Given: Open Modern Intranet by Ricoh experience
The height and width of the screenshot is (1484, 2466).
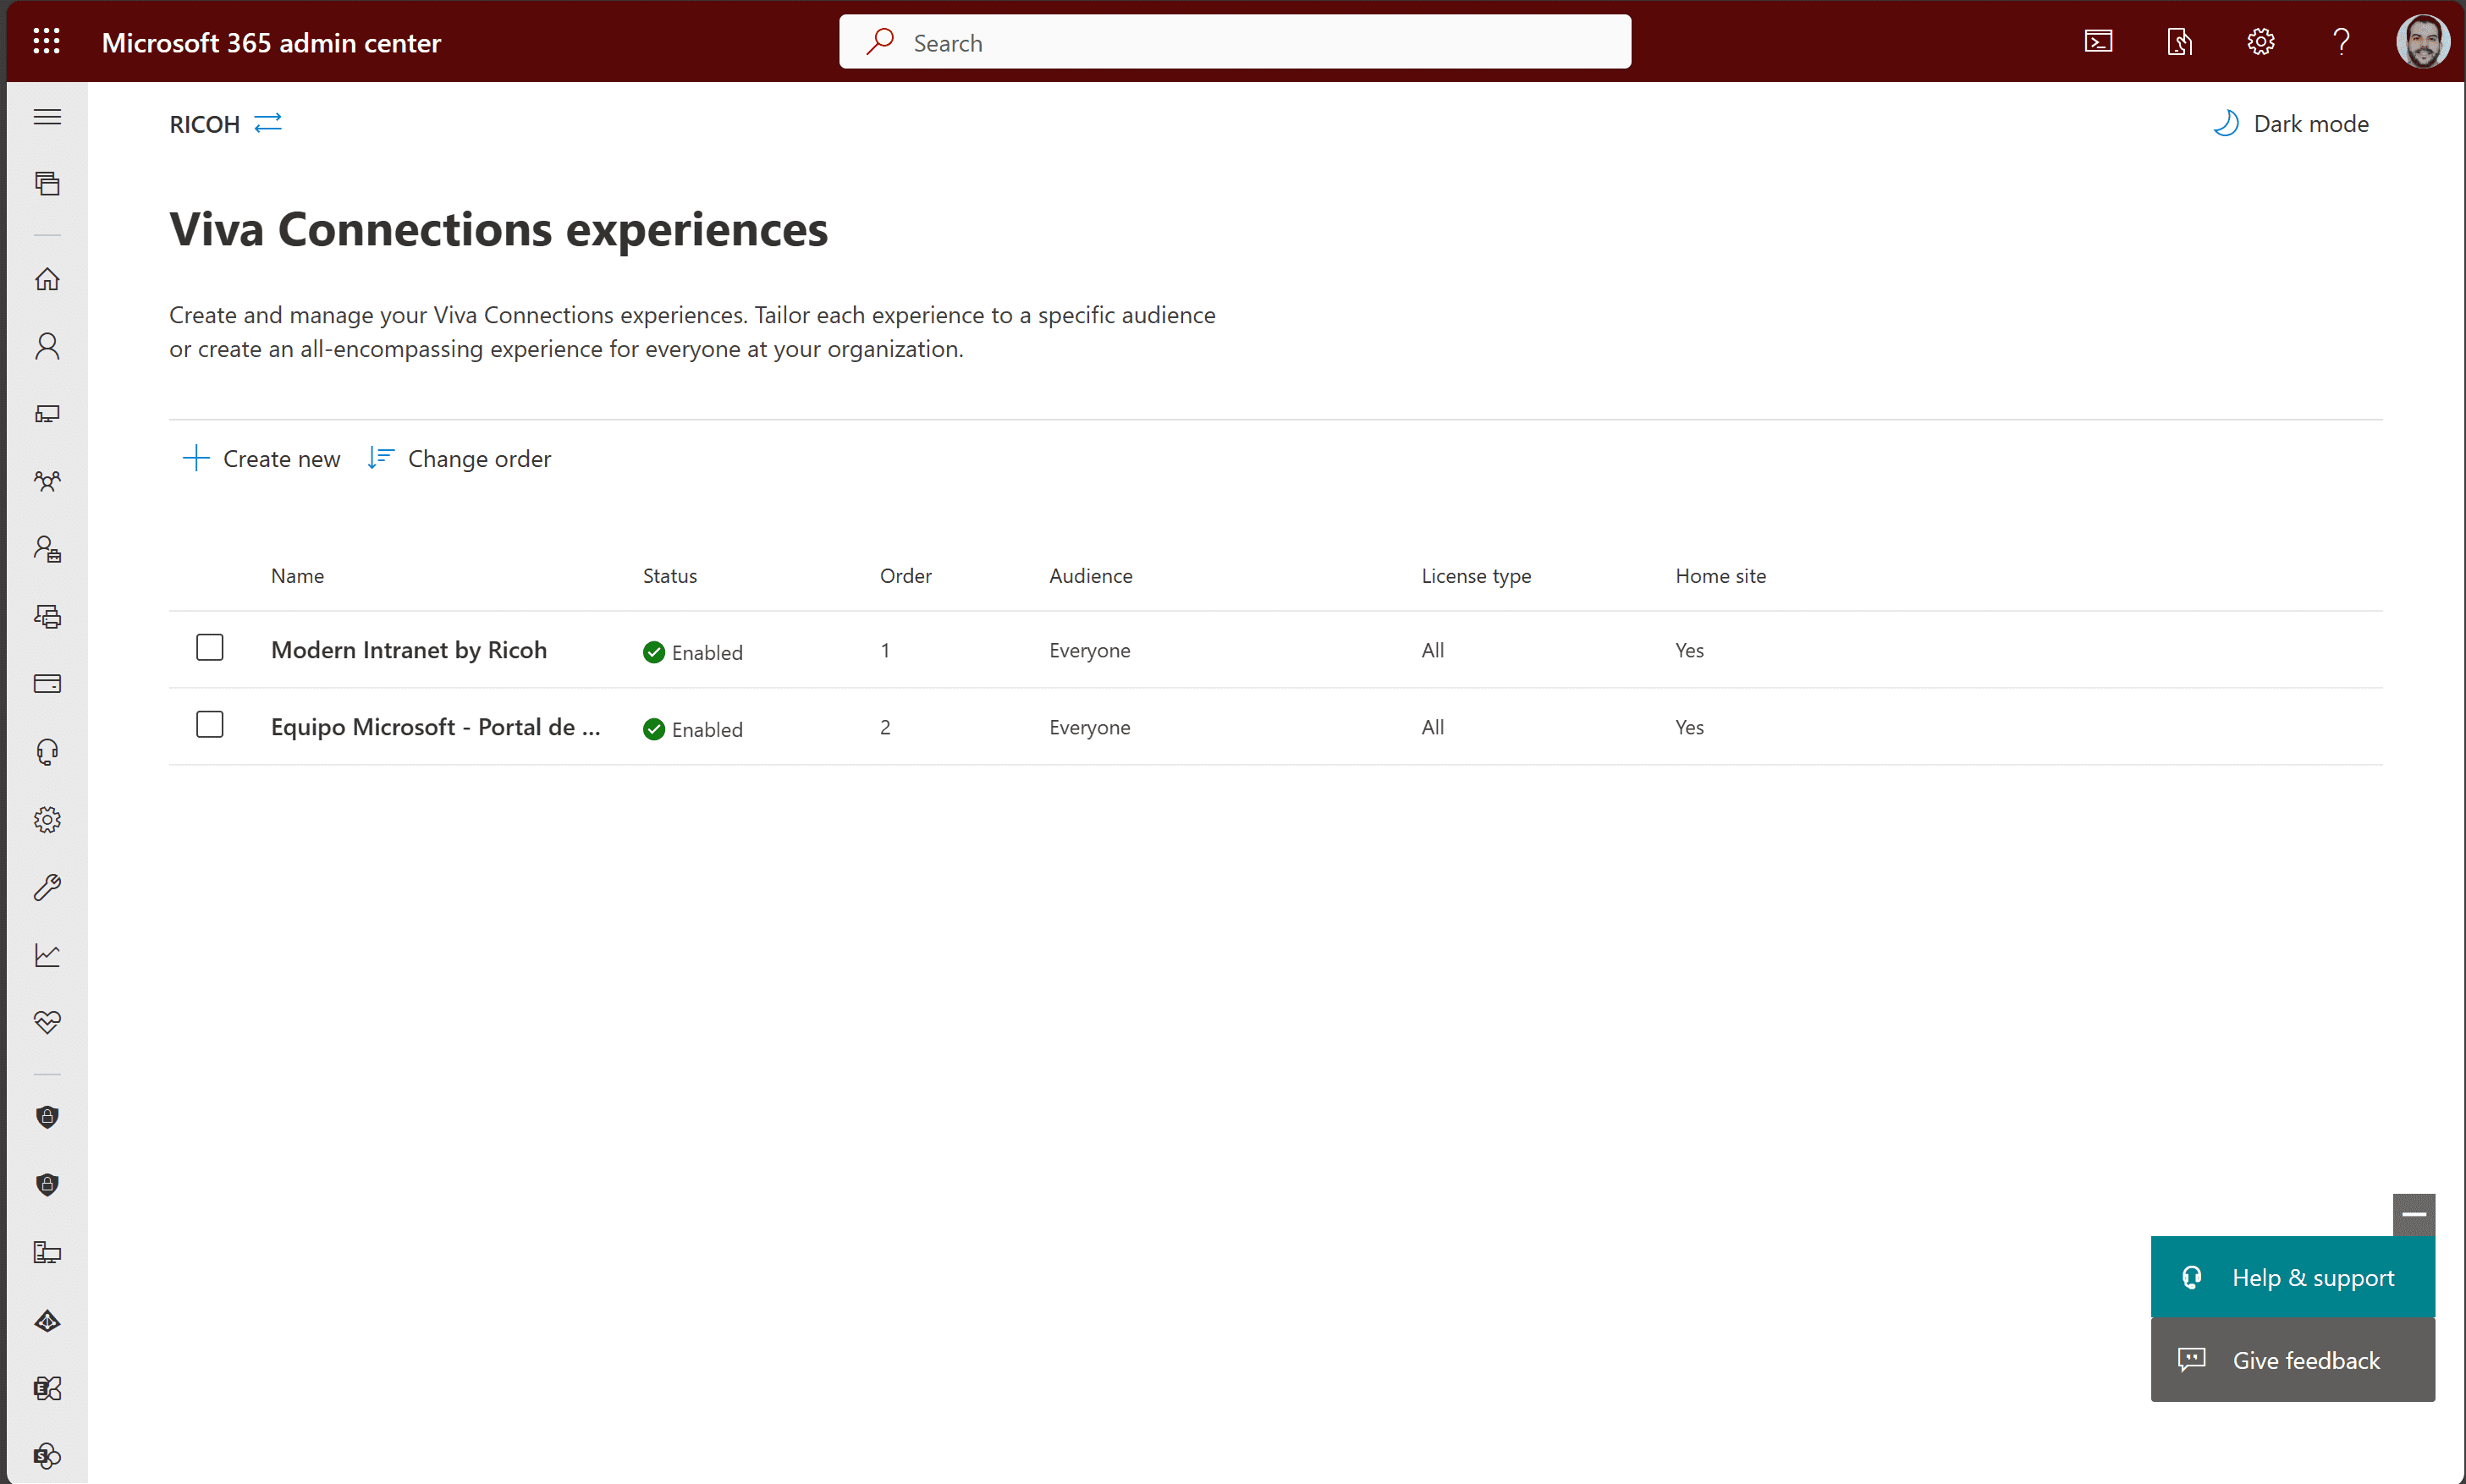Looking at the screenshot, I should pos(409,650).
